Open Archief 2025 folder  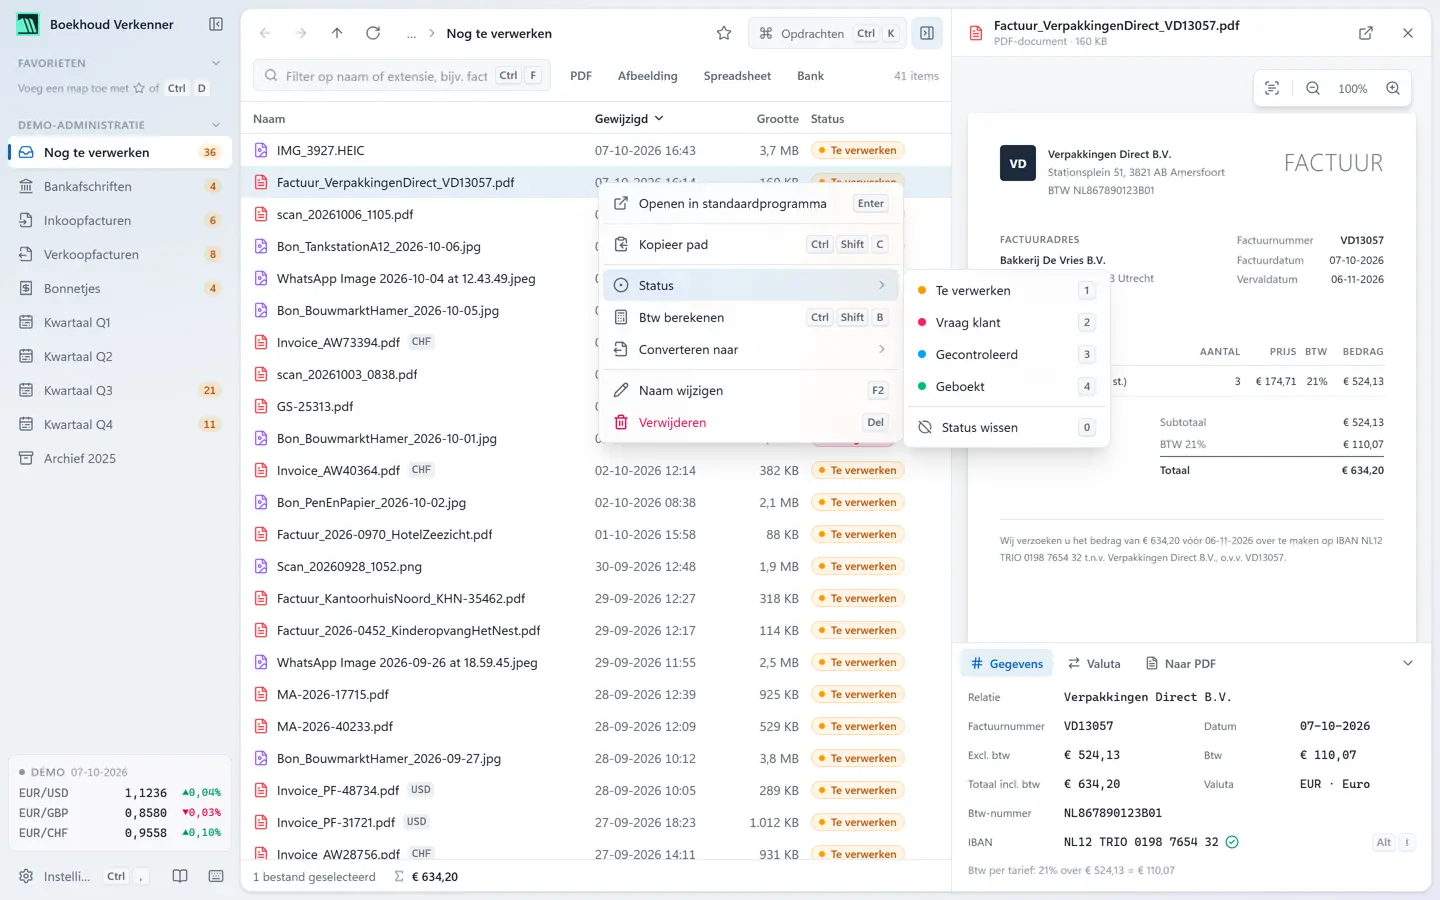point(120,458)
